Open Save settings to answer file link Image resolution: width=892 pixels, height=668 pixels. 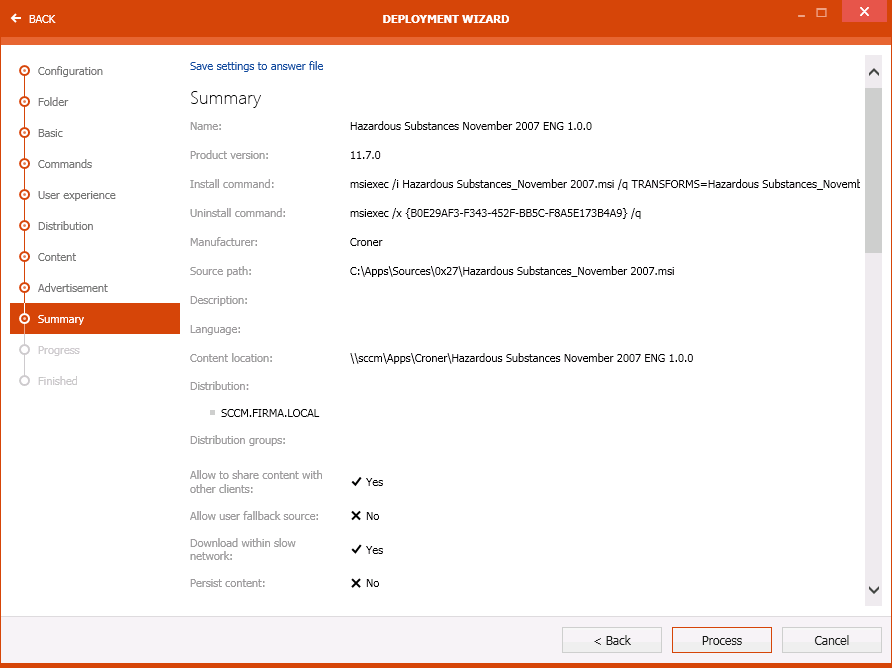[256, 66]
